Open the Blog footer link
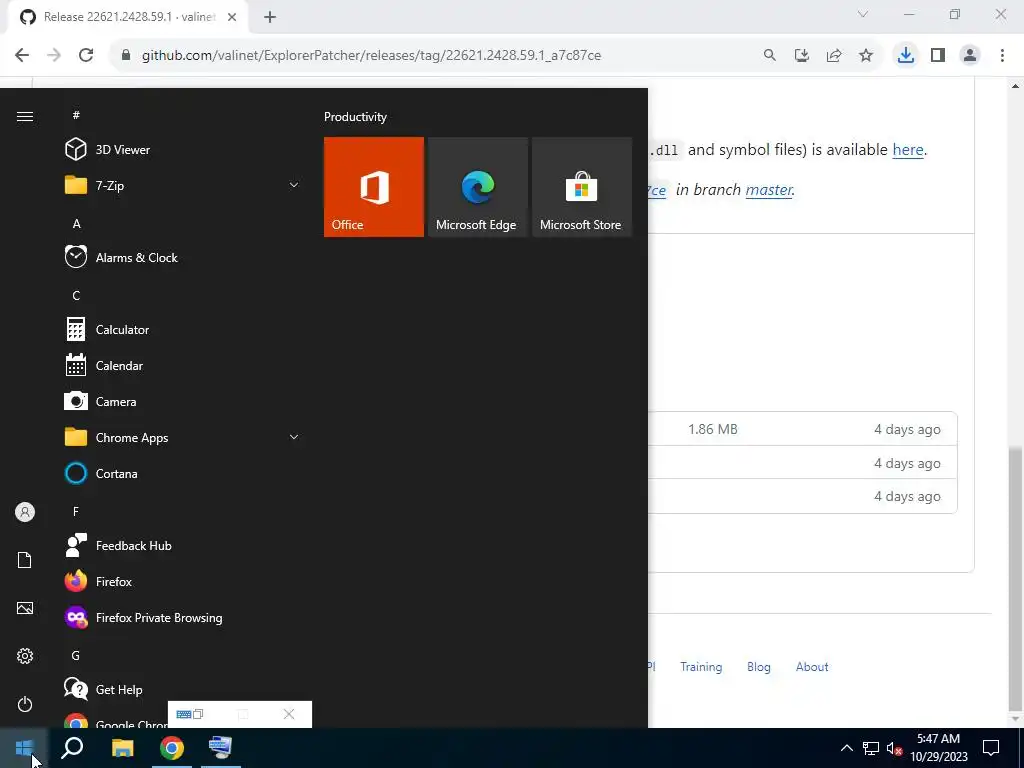This screenshot has height=768, width=1024. tap(759, 667)
